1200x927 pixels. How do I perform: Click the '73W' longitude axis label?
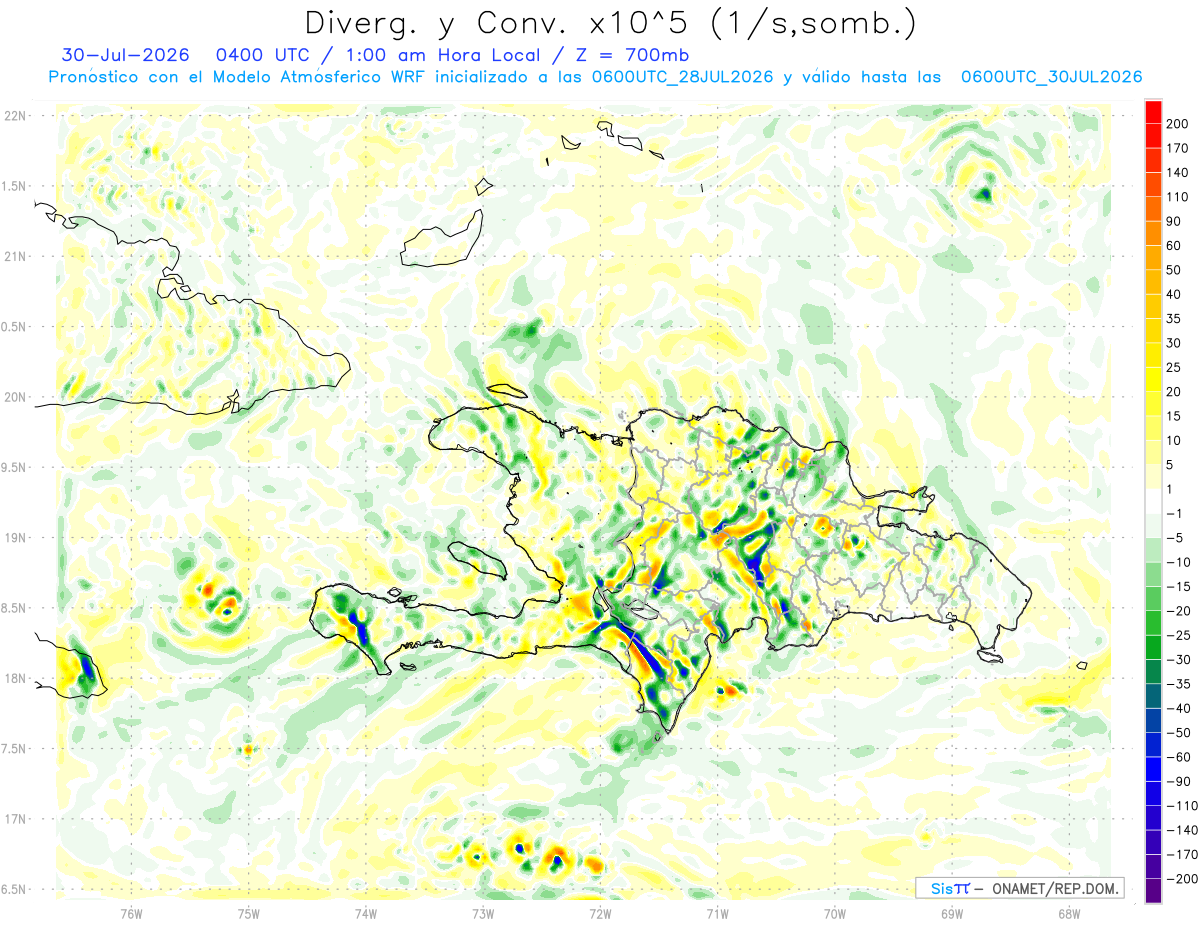point(483,914)
